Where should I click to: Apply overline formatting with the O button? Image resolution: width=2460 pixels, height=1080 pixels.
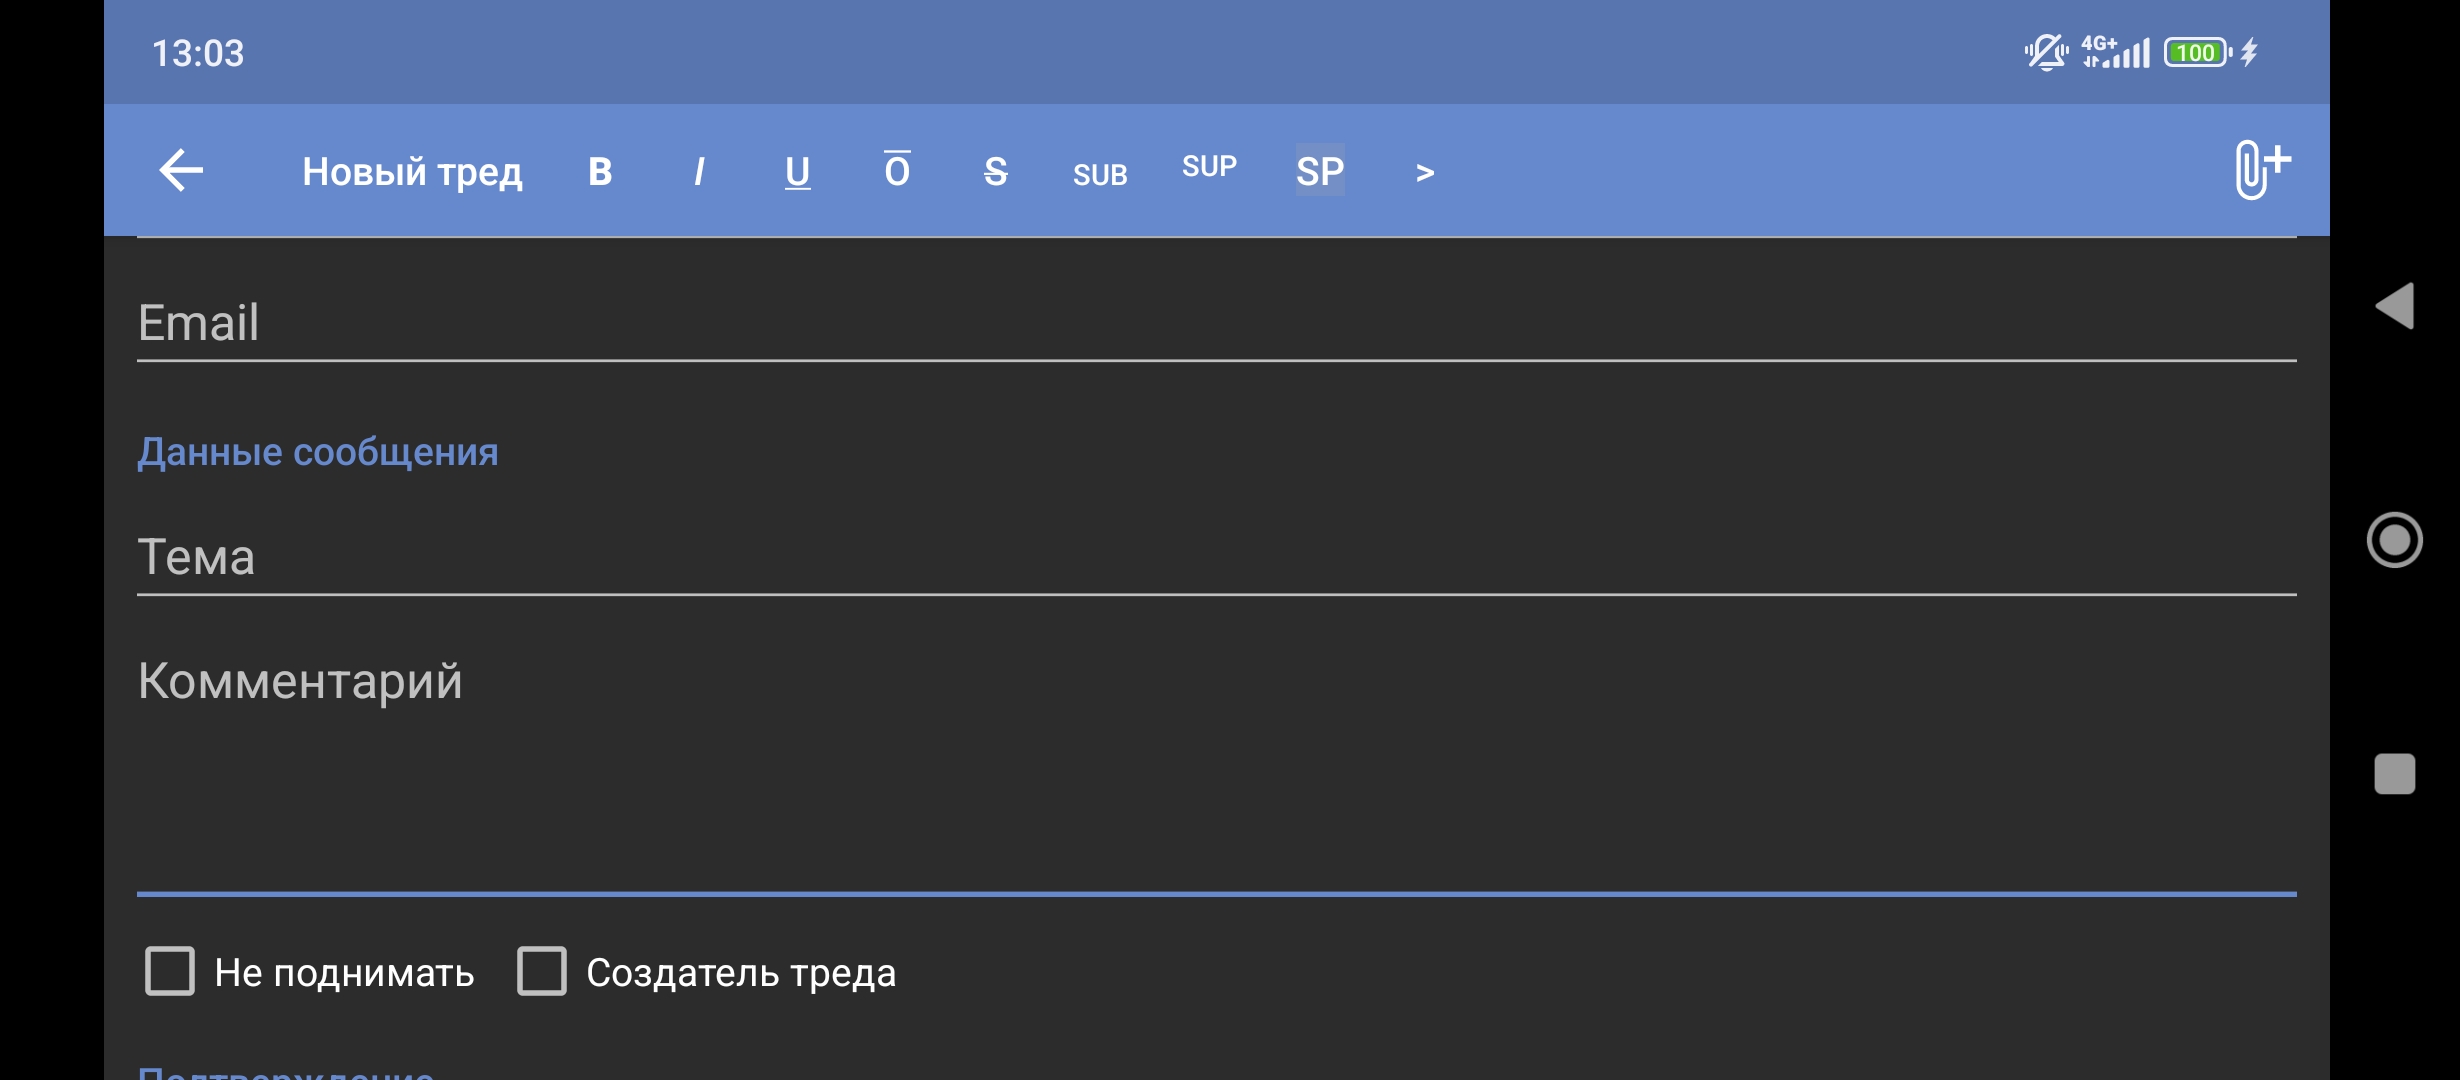[897, 171]
